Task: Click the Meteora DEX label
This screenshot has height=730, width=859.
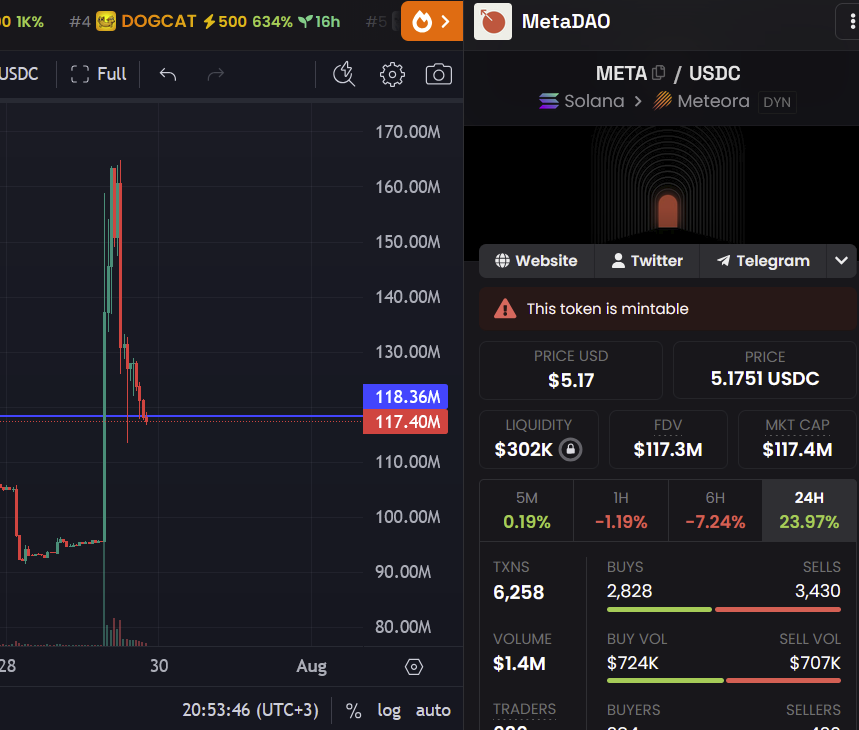Action: 713,101
